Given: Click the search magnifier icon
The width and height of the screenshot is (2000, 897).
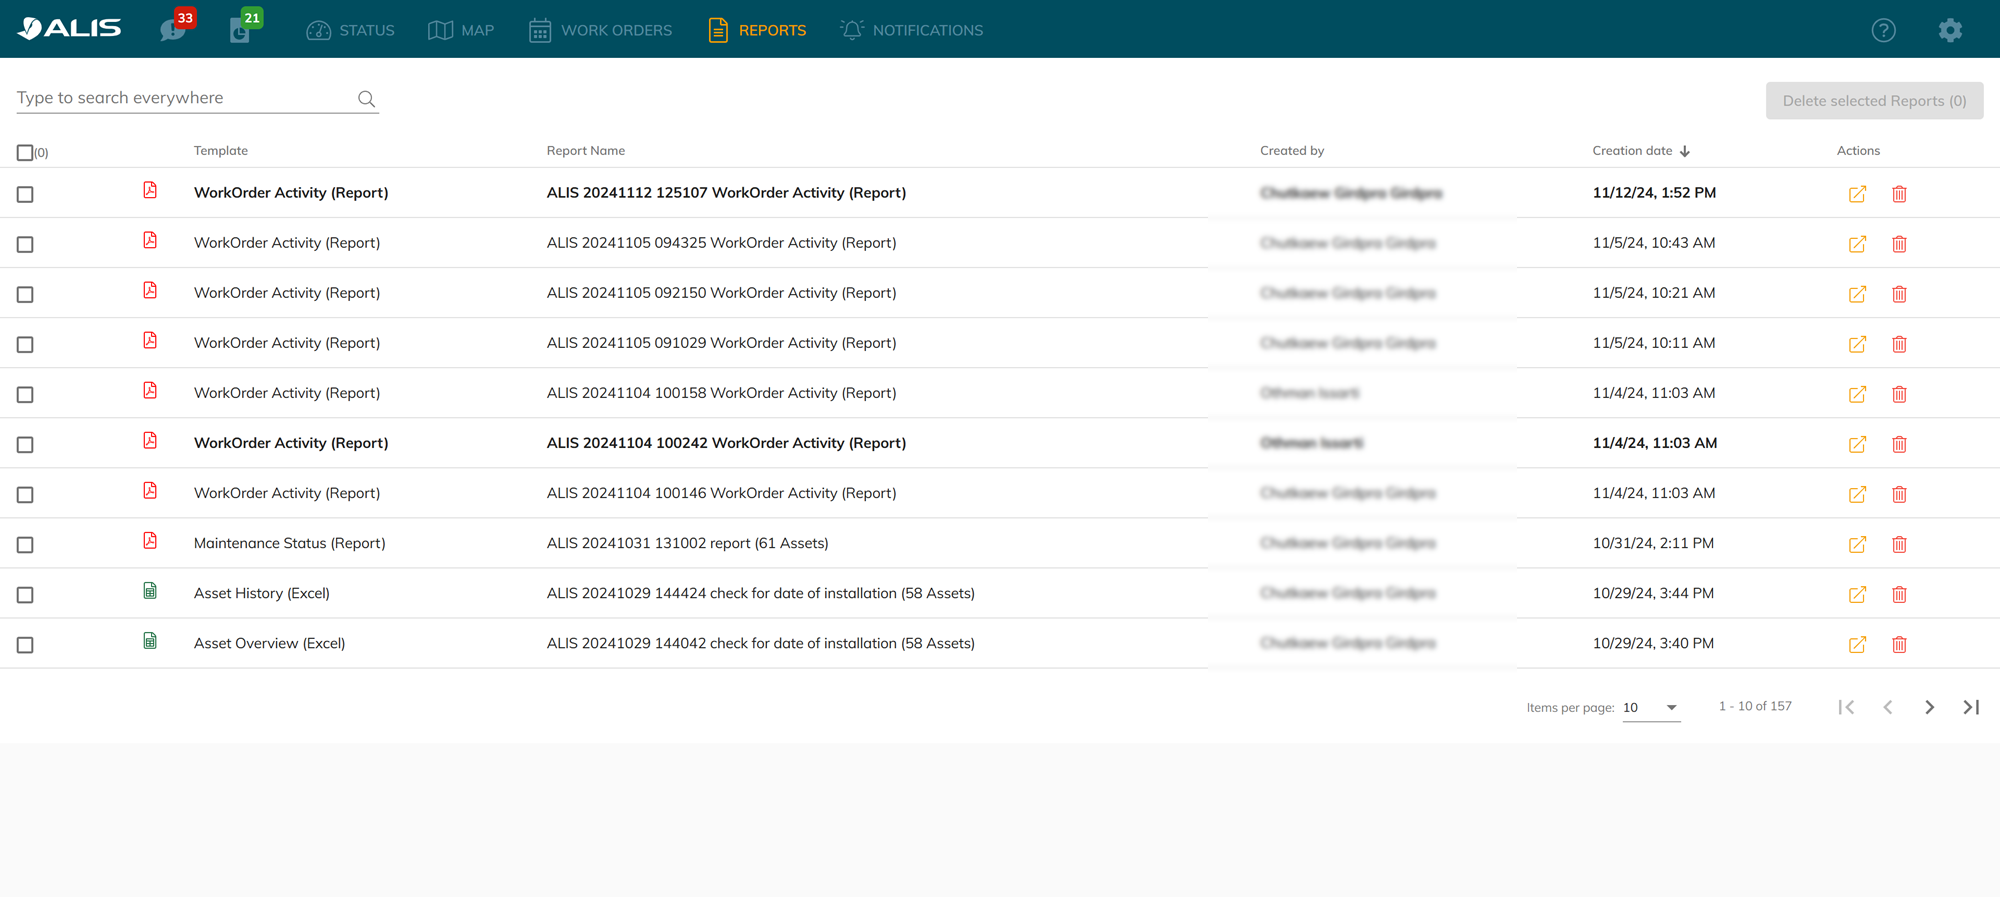Looking at the screenshot, I should click(366, 98).
